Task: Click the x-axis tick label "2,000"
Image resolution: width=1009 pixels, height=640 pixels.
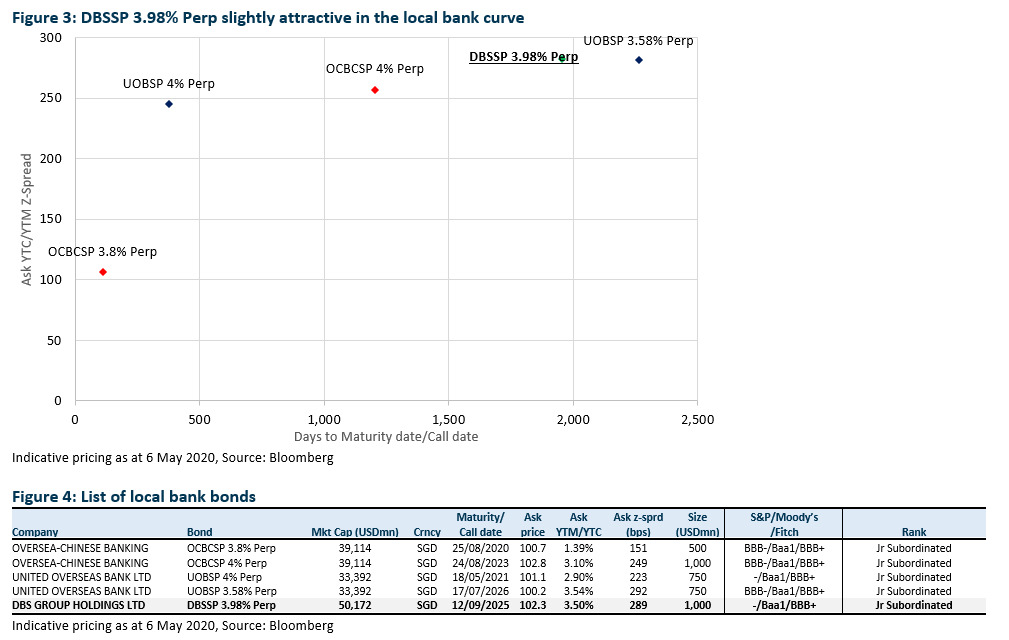Action: tap(573, 420)
